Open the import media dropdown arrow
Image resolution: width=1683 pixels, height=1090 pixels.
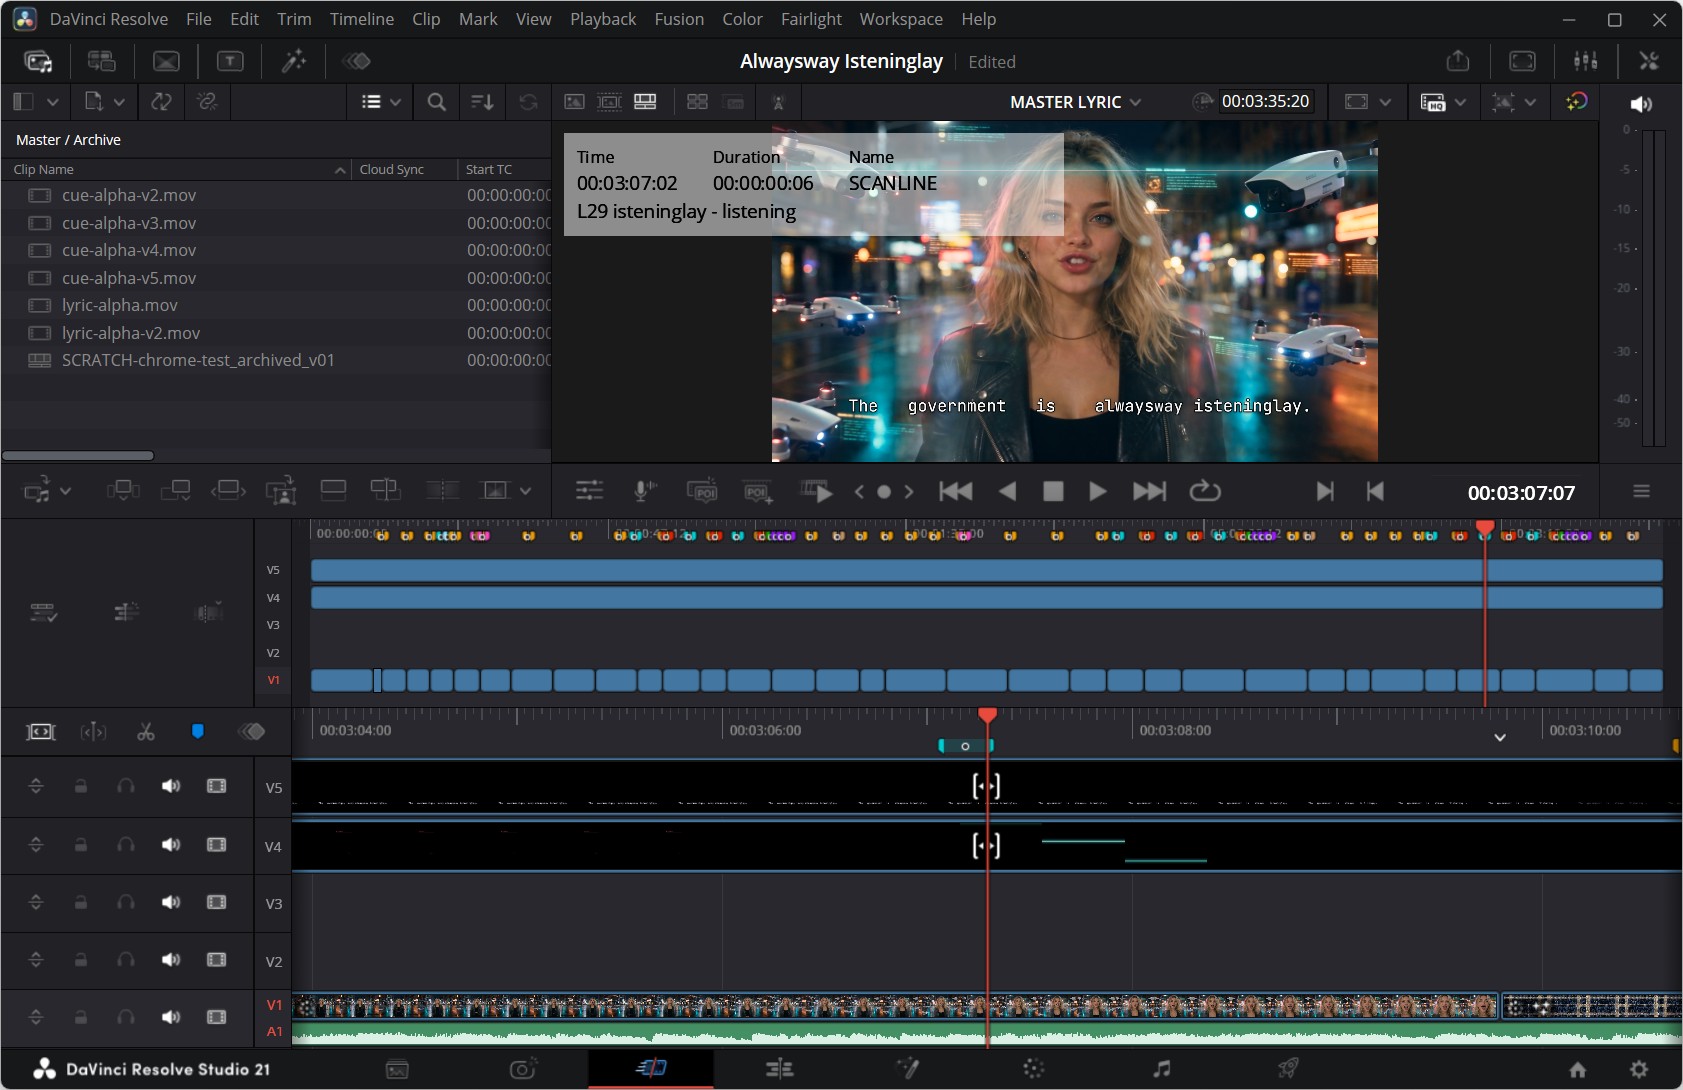[119, 102]
